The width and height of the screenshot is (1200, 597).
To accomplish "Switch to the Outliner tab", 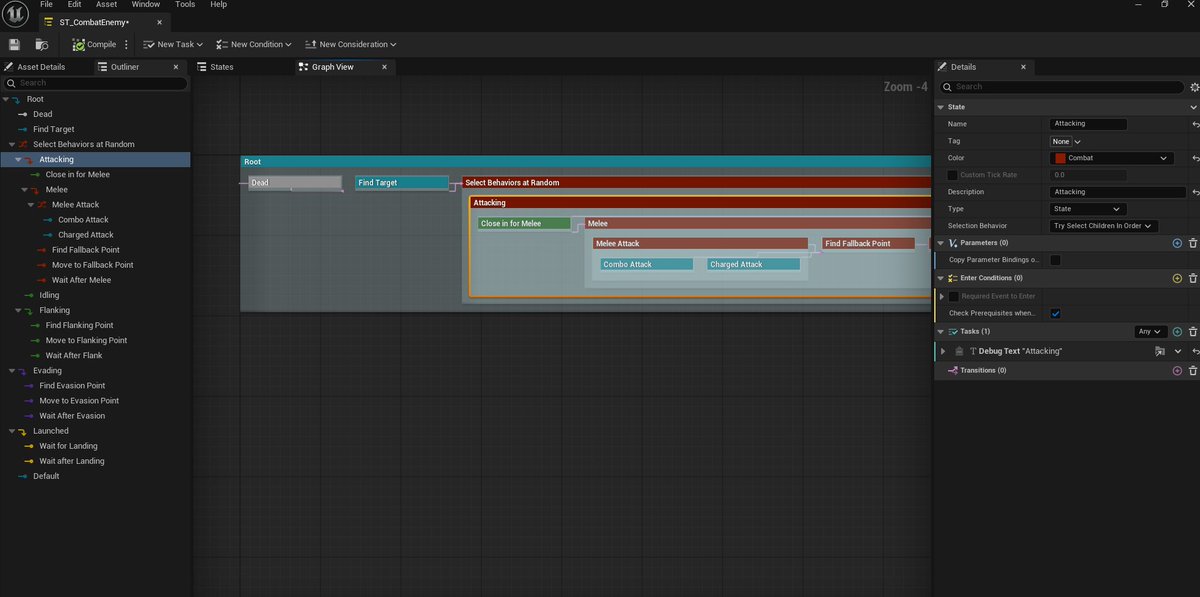I will tap(125, 67).
